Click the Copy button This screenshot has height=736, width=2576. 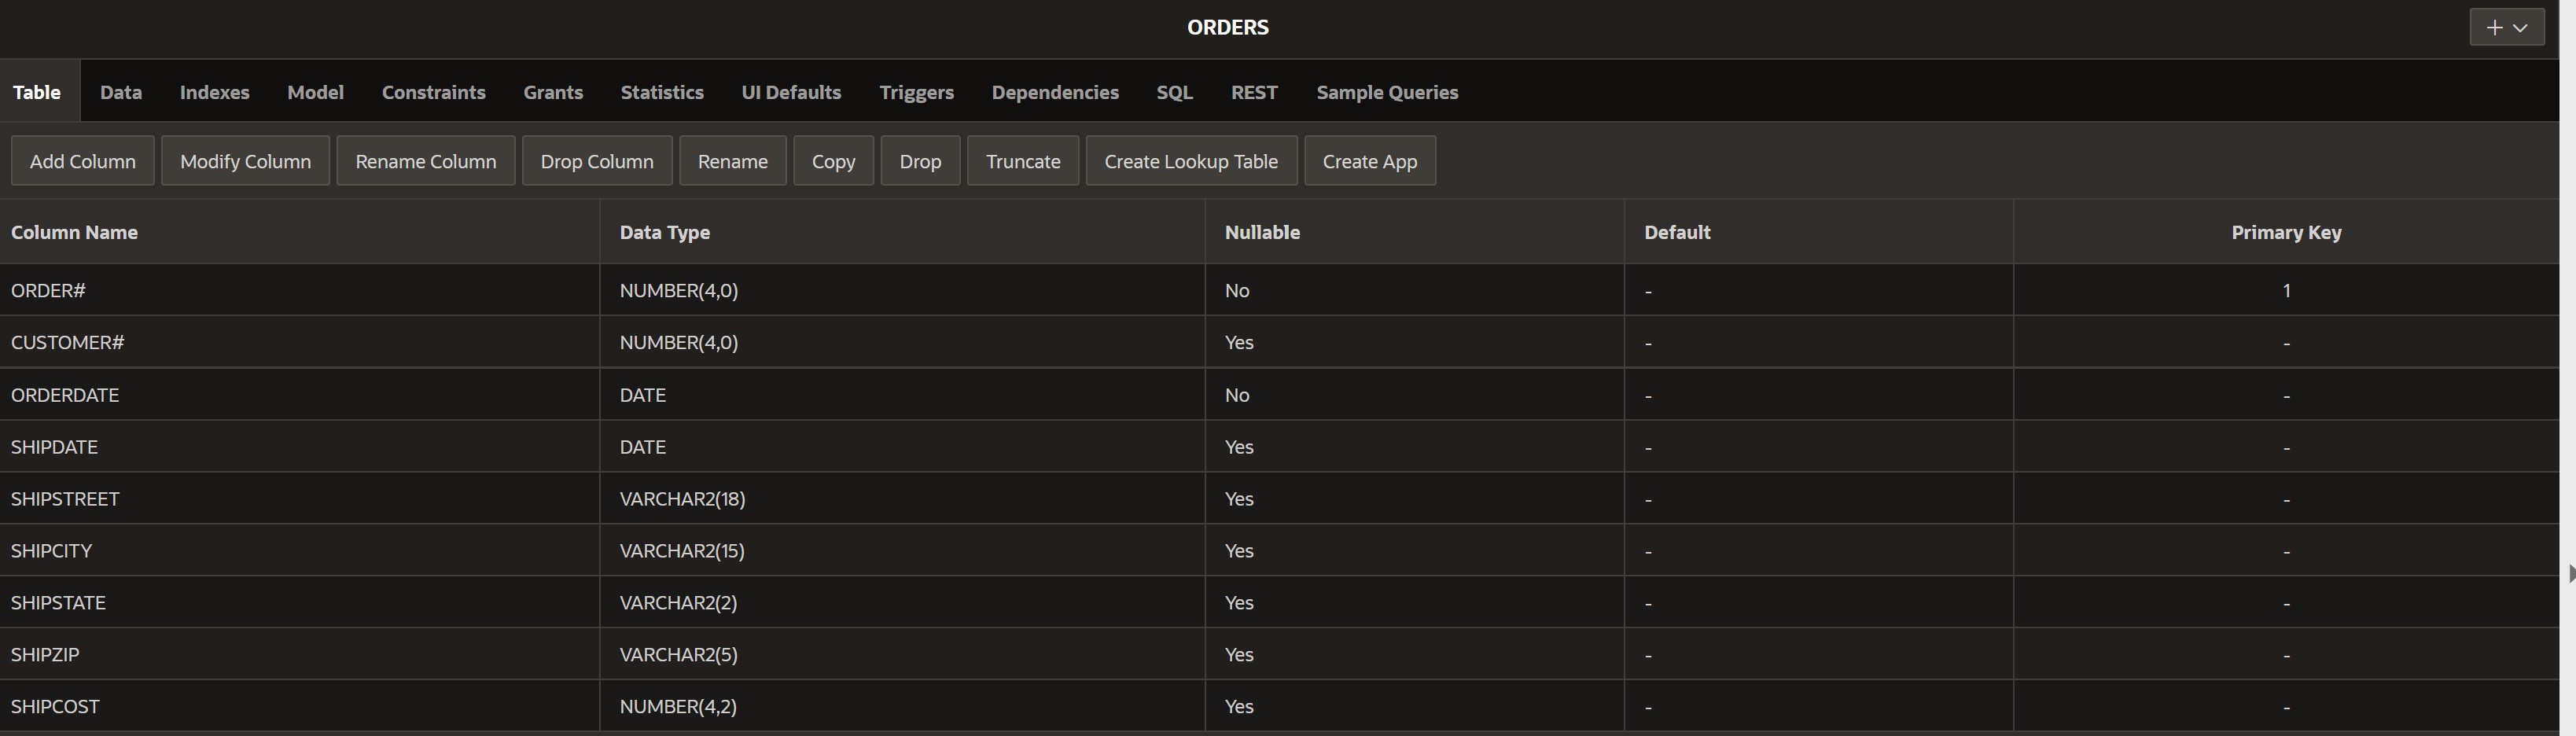(x=833, y=160)
